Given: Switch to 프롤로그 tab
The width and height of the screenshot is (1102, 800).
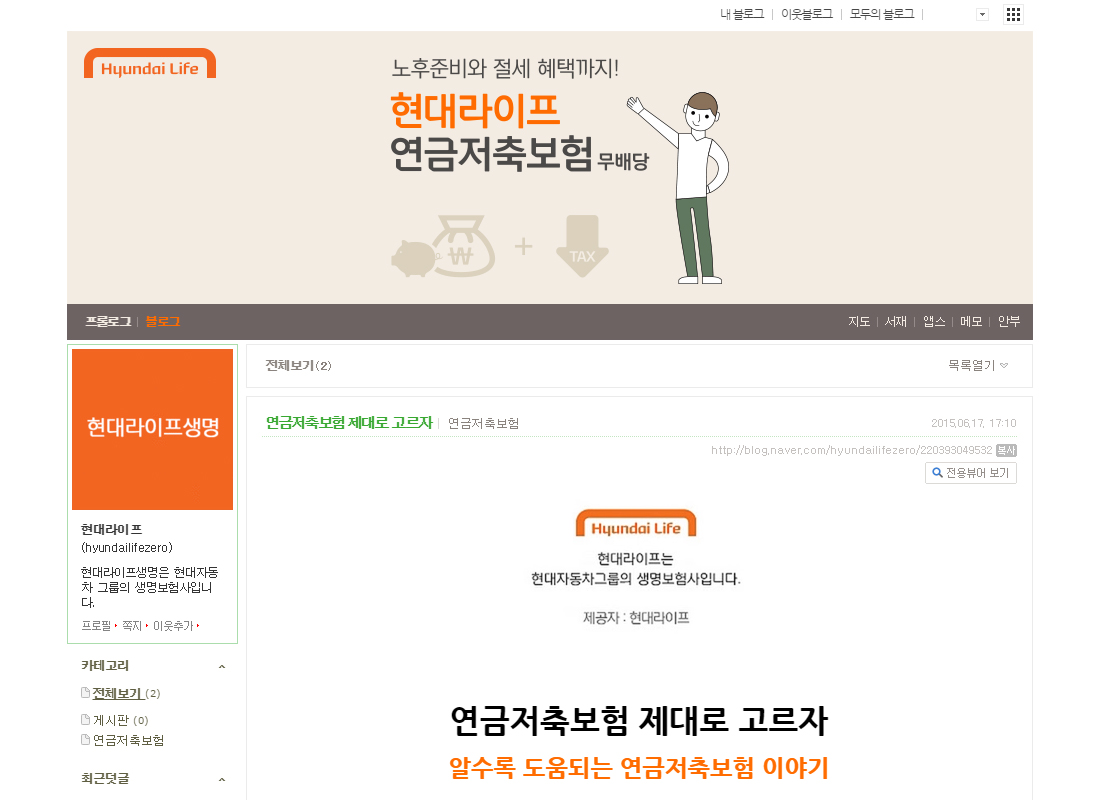Looking at the screenshot, I should point(108,321).
